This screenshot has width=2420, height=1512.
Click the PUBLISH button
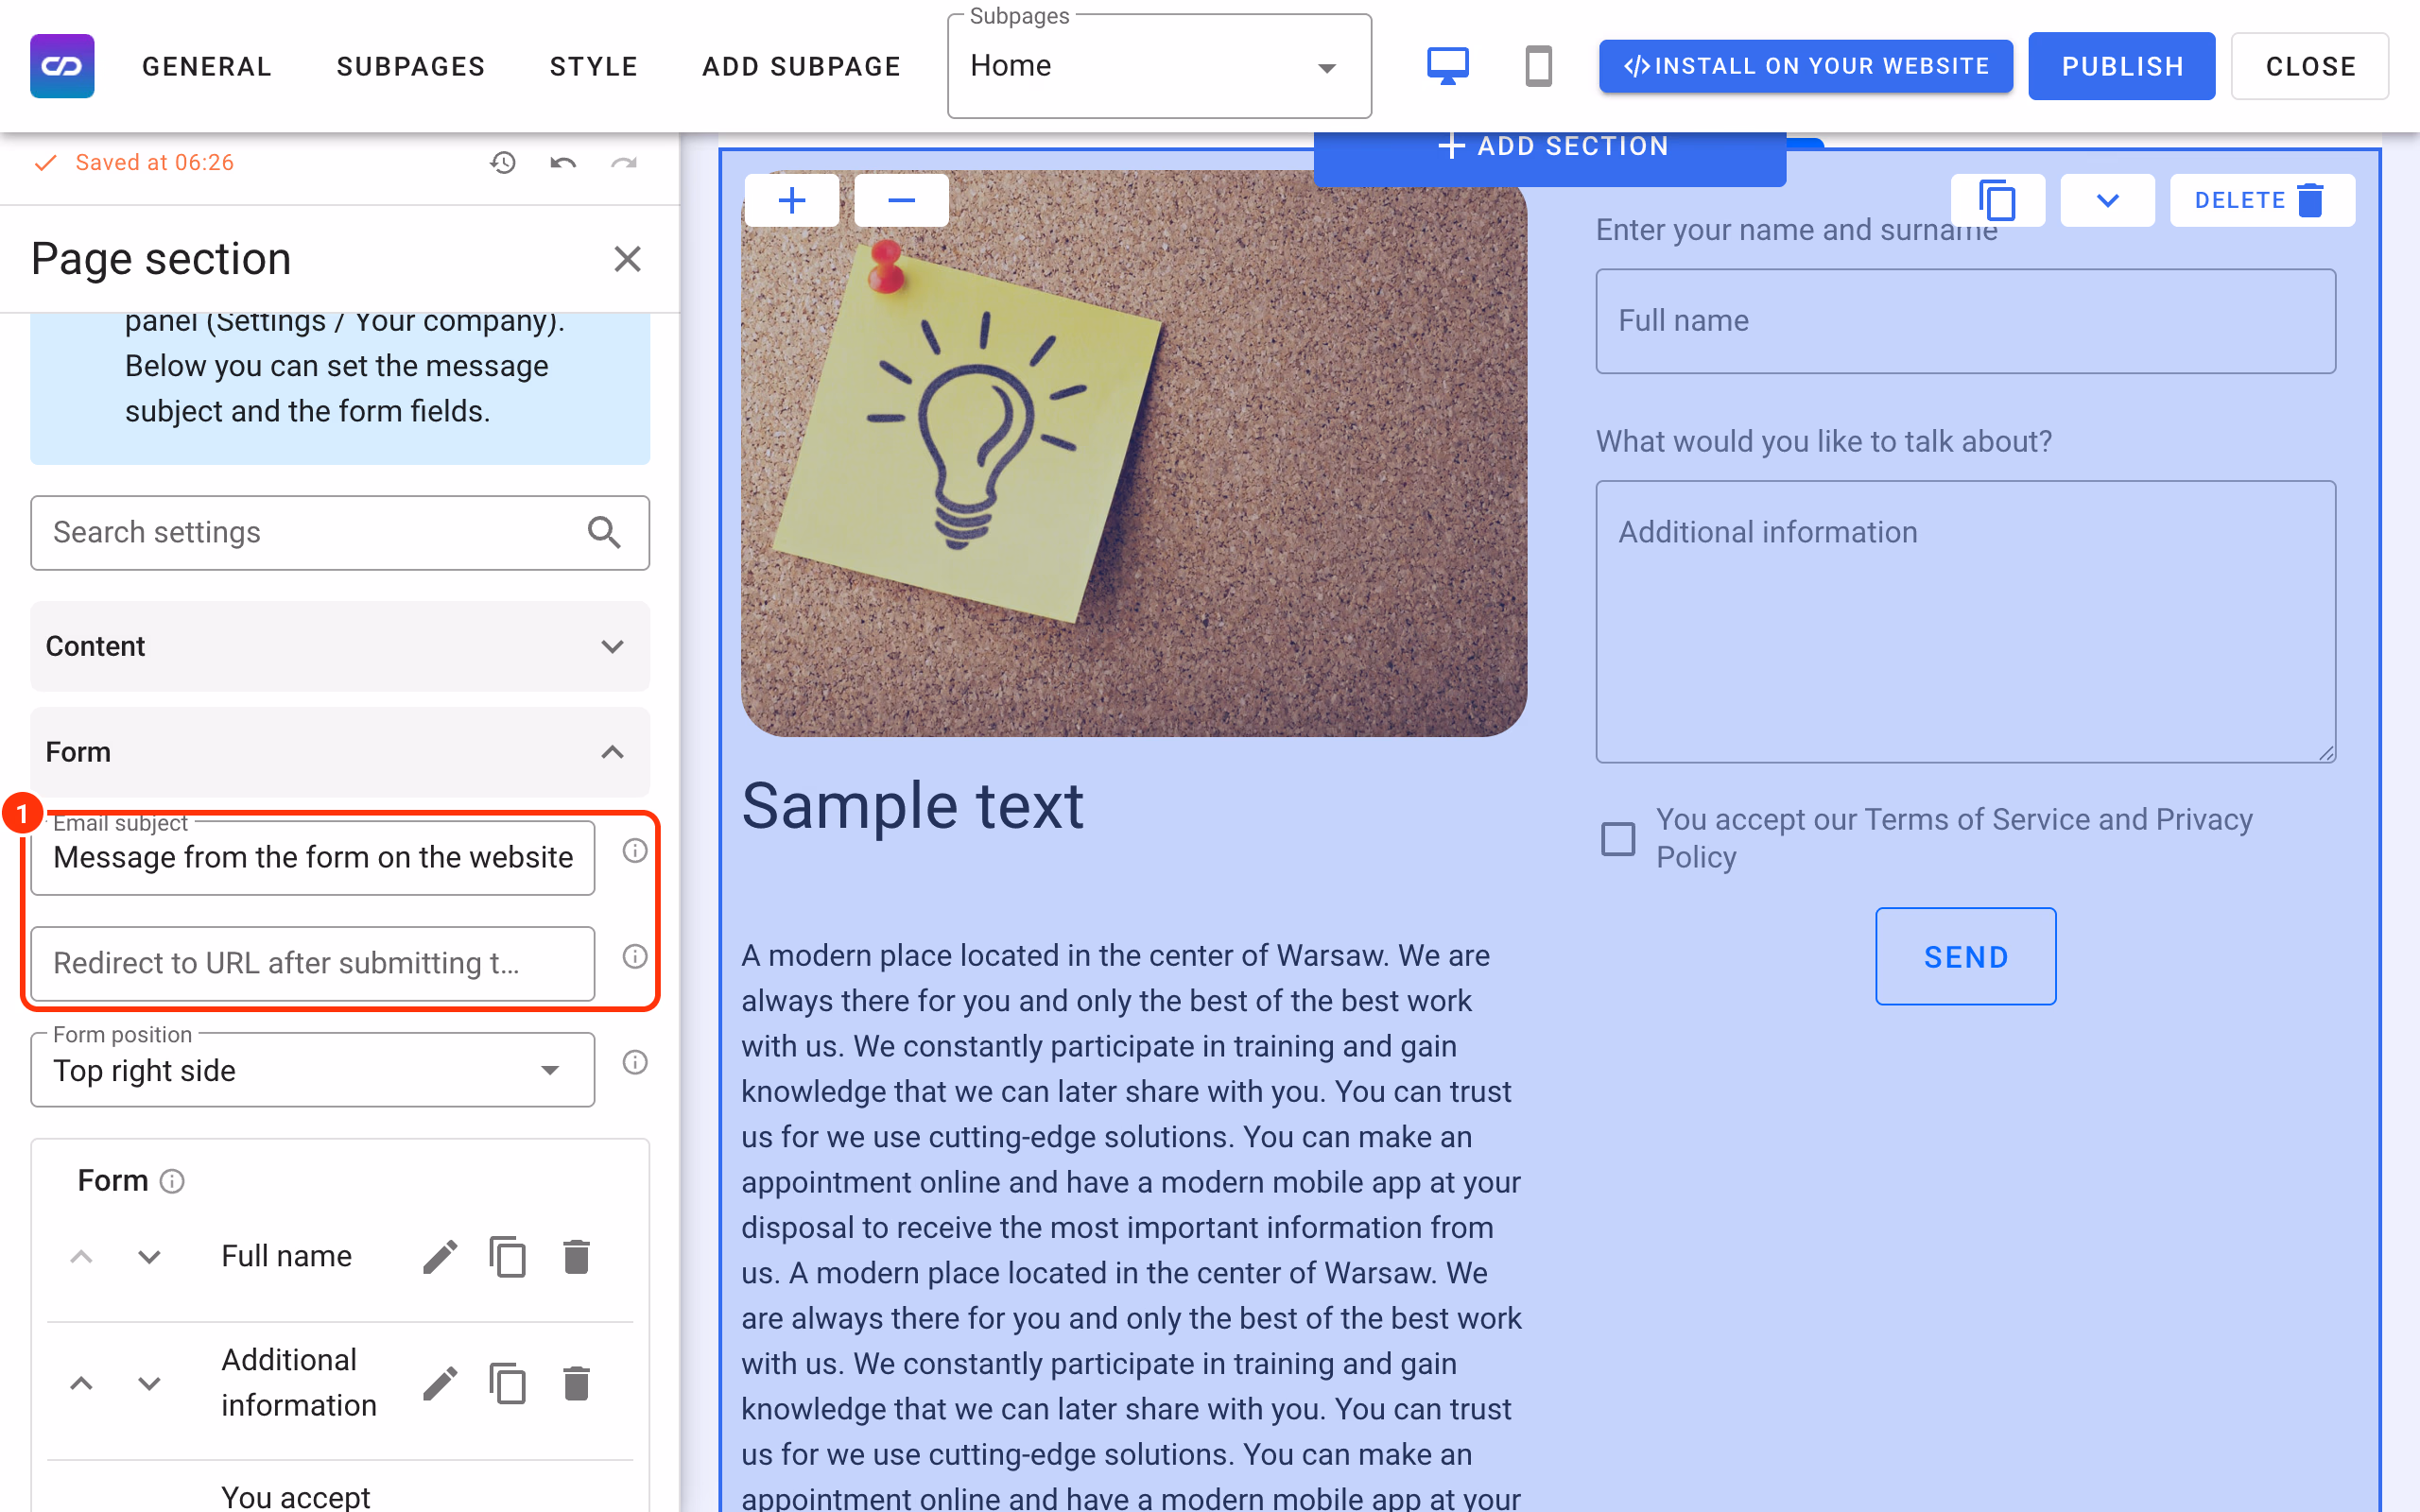[x=2122, y=66]
